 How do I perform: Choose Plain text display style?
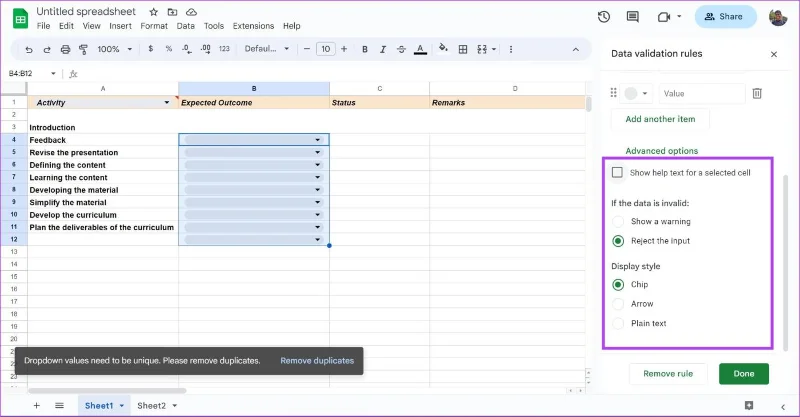(x=618, y=323)
